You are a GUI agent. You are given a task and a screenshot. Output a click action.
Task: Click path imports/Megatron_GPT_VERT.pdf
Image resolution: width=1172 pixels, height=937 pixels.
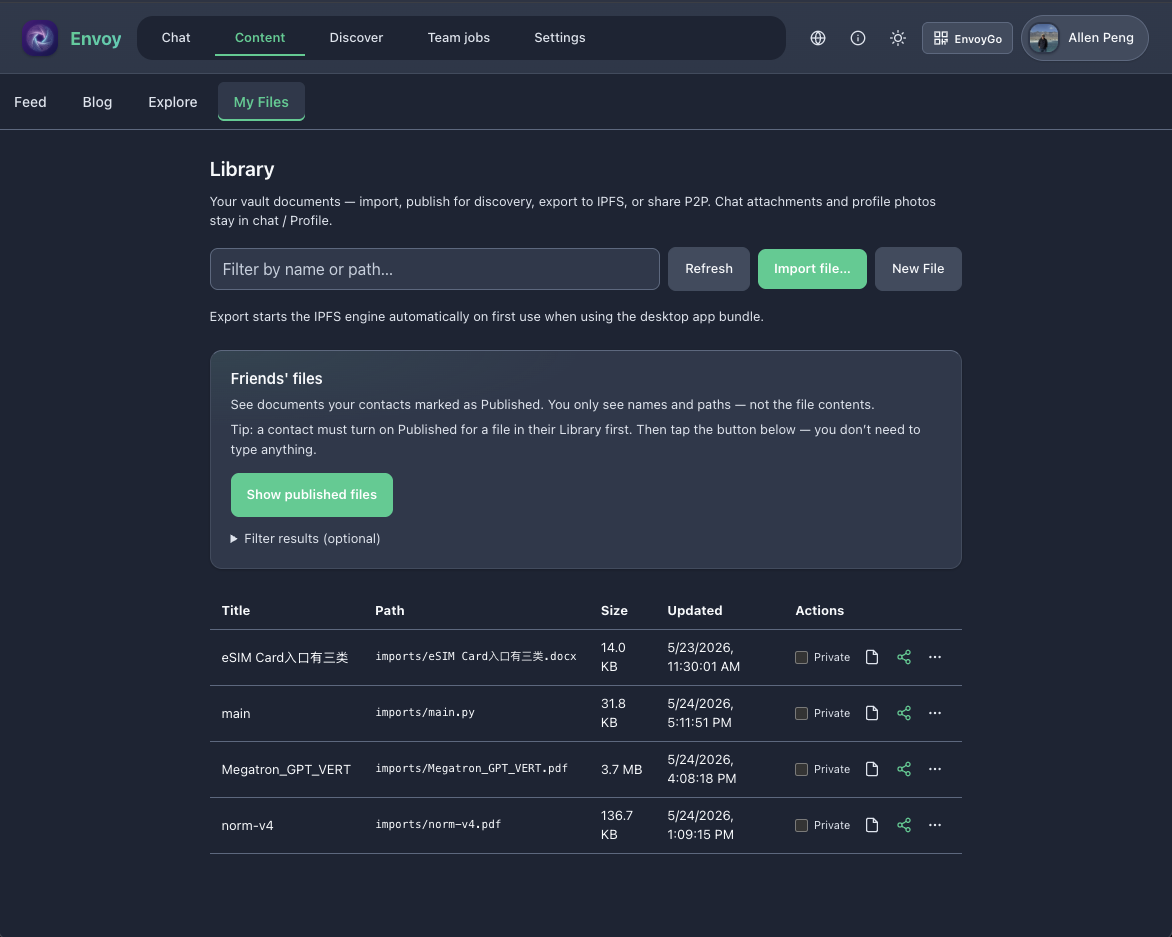tap(471, 769)
